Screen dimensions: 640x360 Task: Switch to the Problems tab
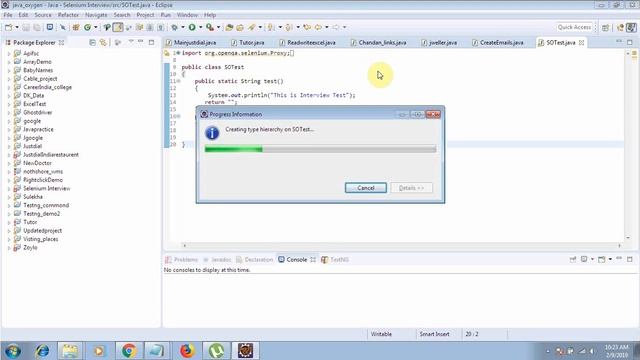click(x=182, y=260)
